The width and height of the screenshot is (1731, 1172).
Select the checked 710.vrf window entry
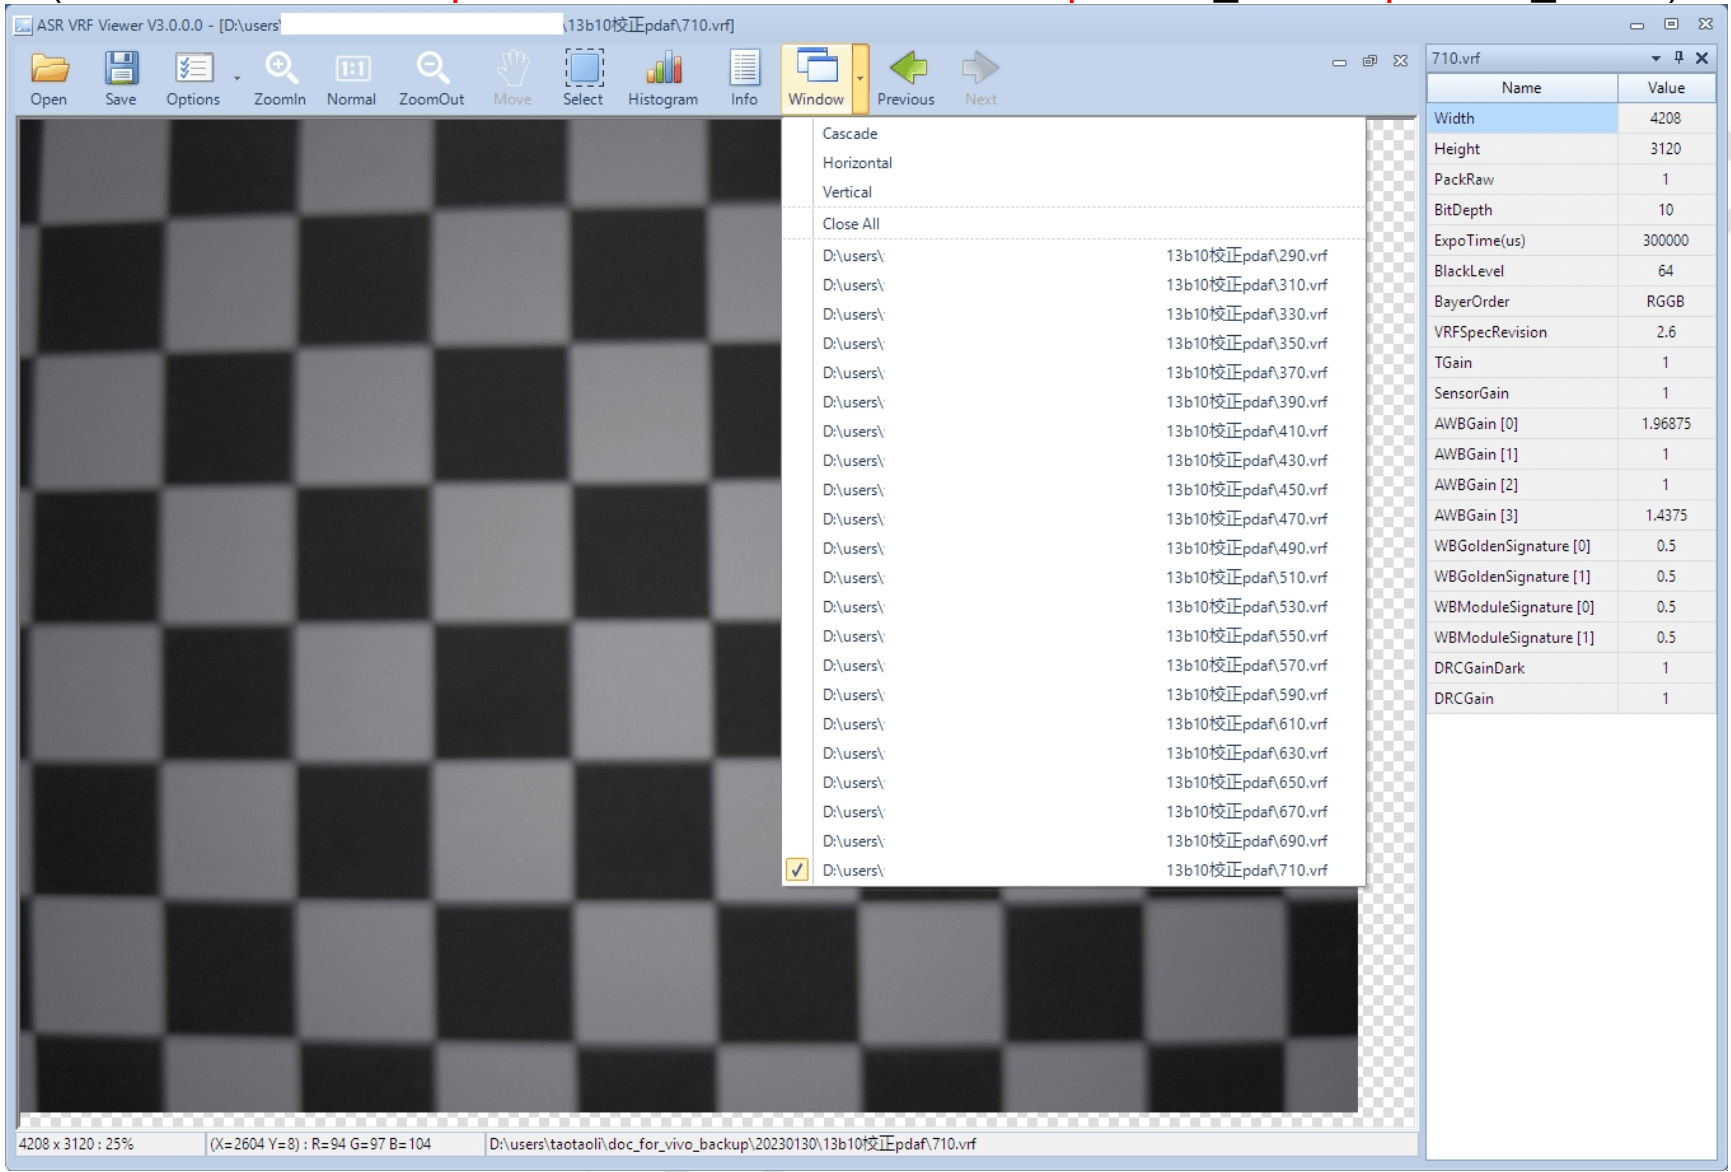[x=1074, y=870]
